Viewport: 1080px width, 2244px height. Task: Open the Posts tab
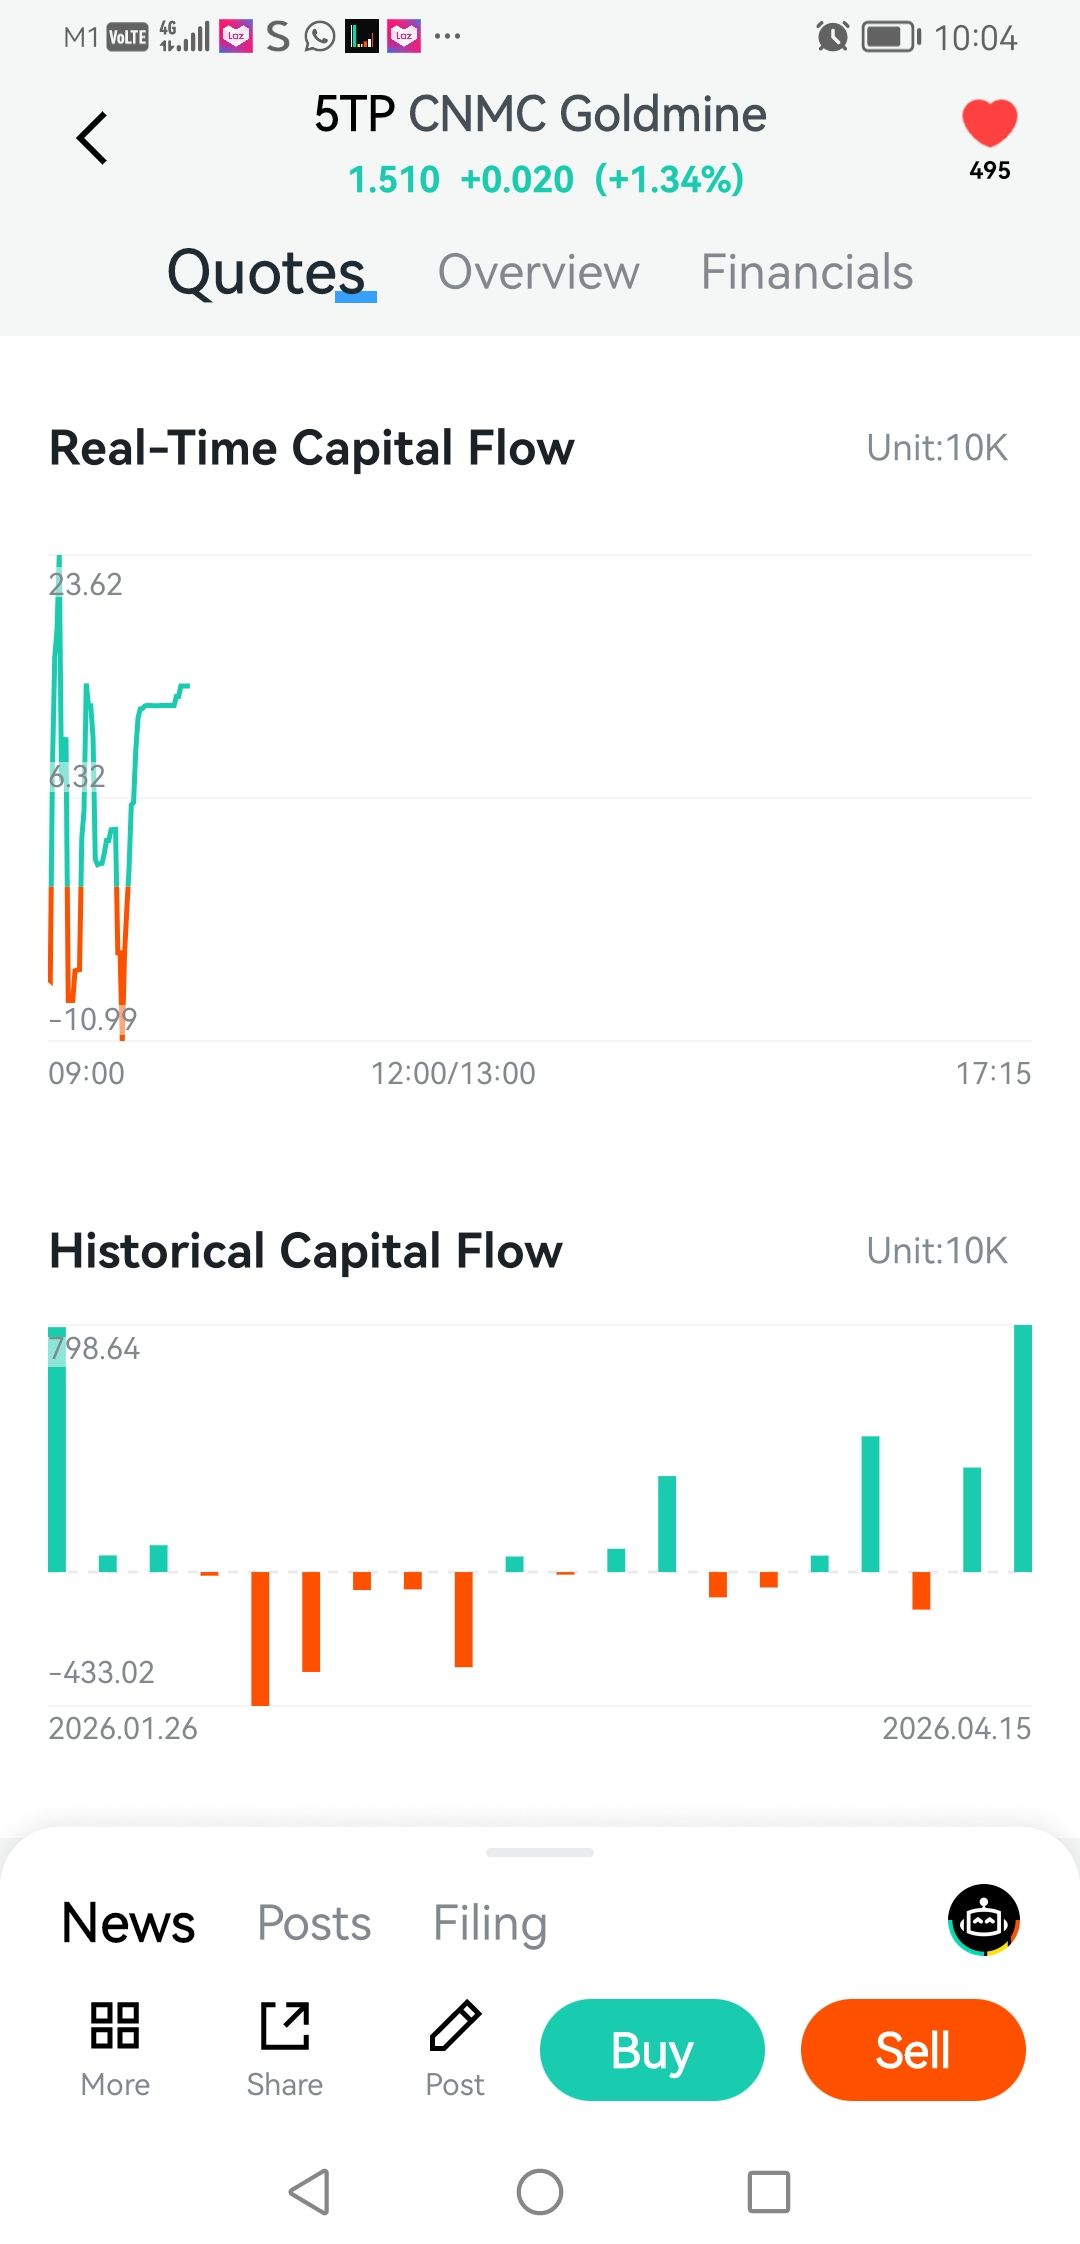pos(314,1923)
